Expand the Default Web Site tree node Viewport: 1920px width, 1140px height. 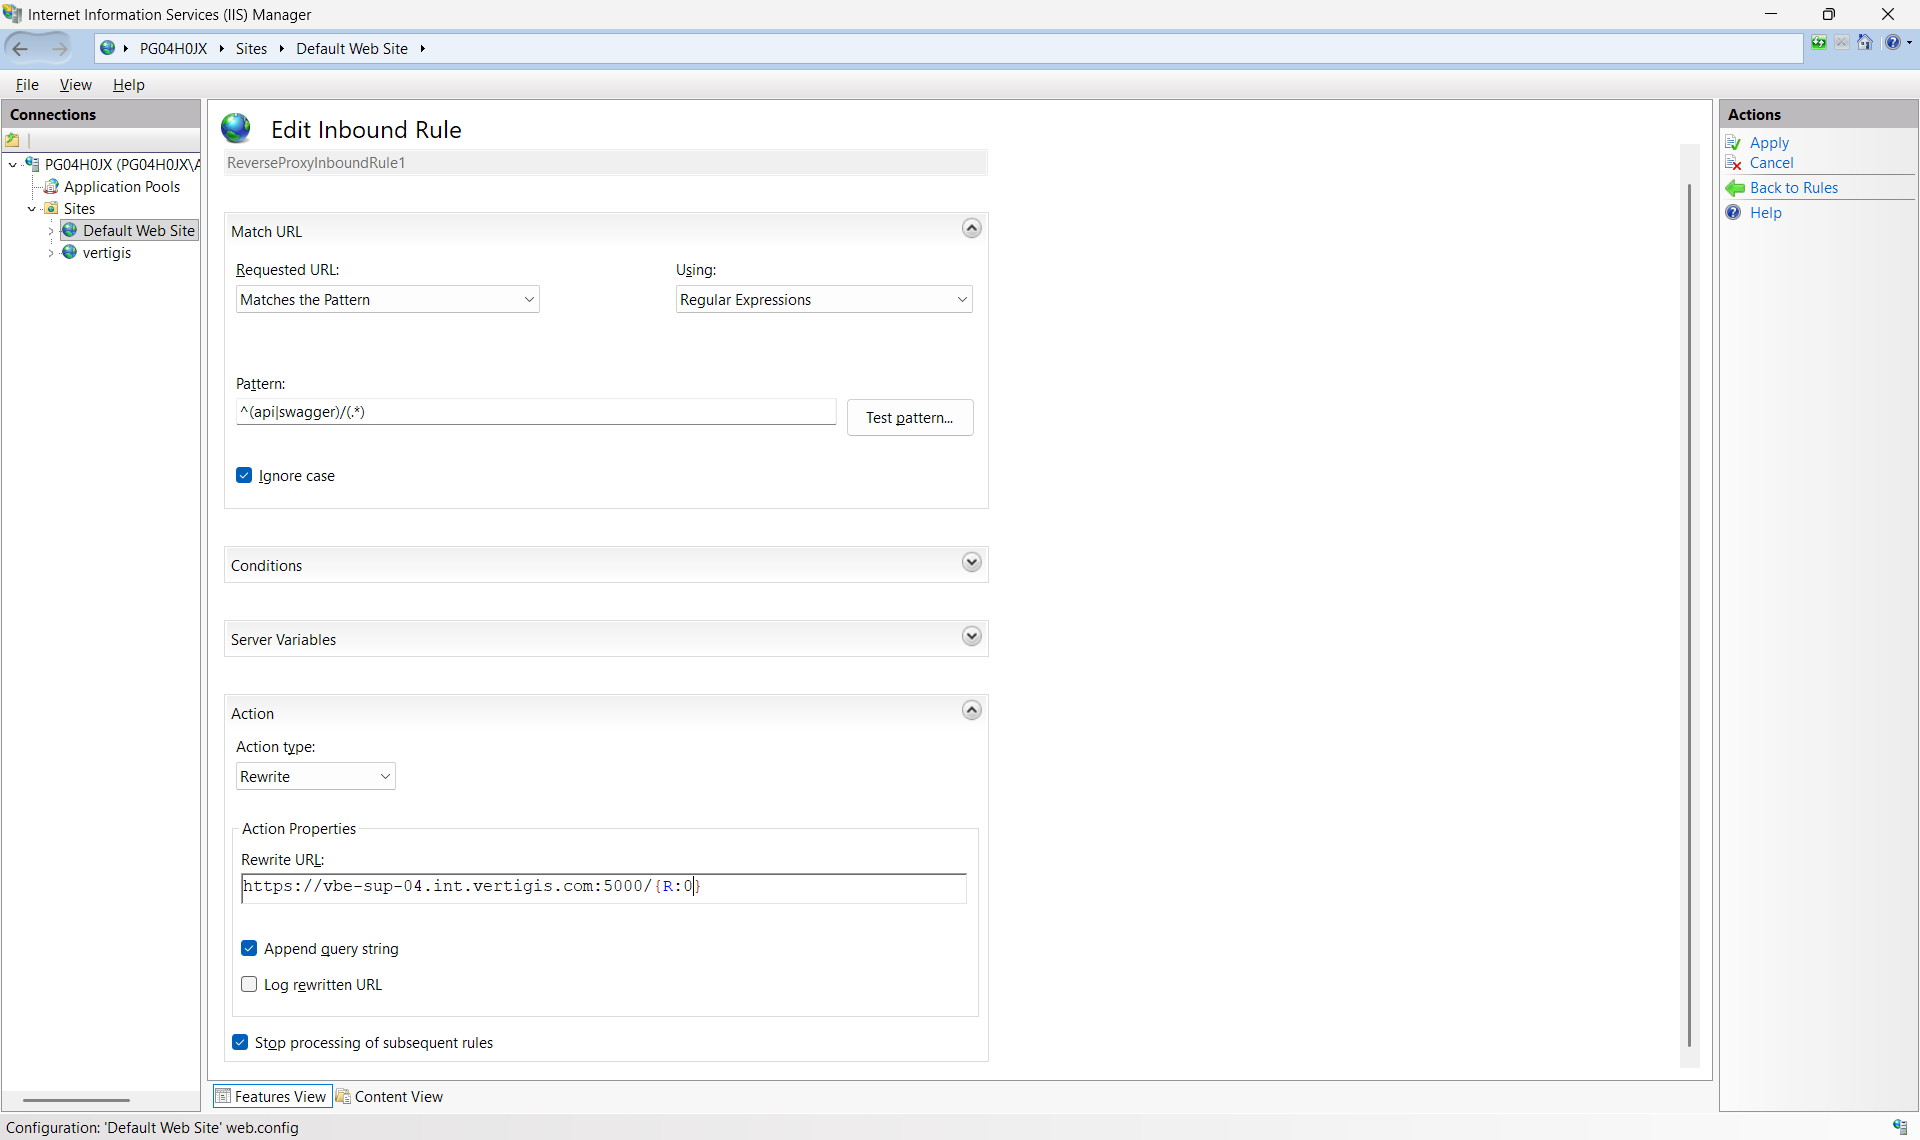pos(51,231)
